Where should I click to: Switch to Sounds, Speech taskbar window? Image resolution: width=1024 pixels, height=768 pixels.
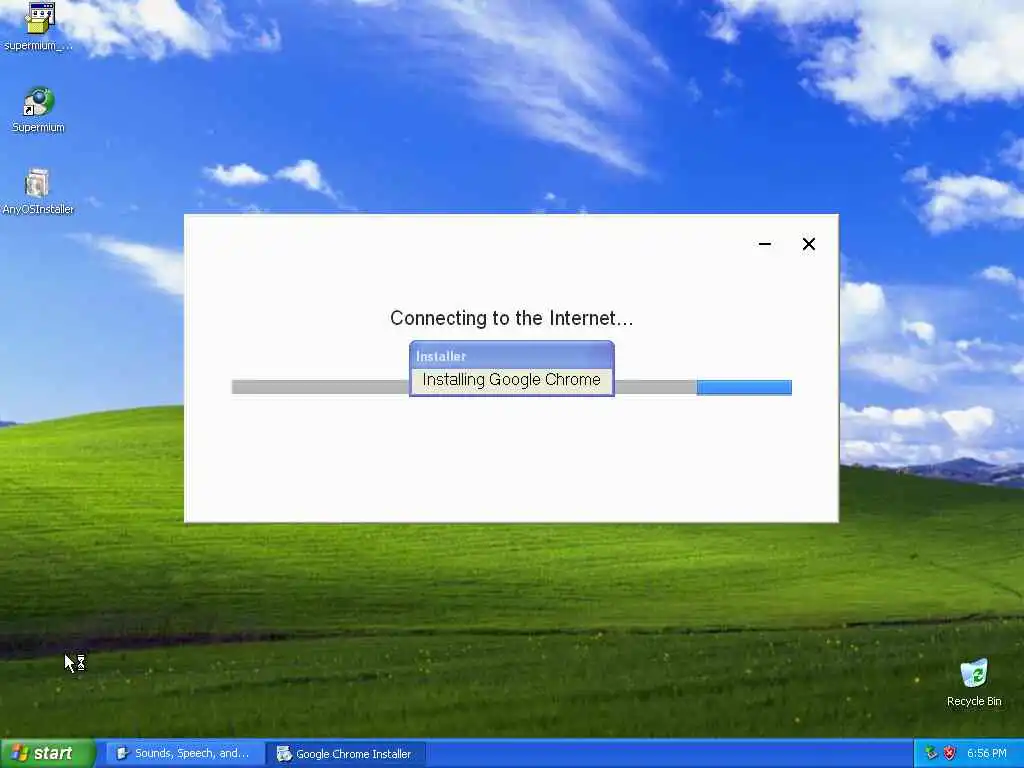point(185,754)
